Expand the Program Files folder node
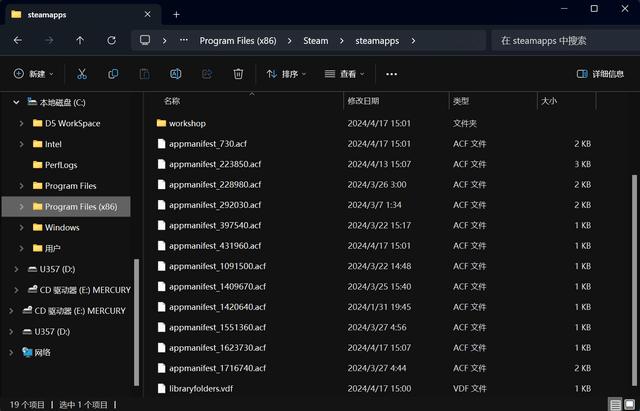640x411 pixels. coord(21,186)
